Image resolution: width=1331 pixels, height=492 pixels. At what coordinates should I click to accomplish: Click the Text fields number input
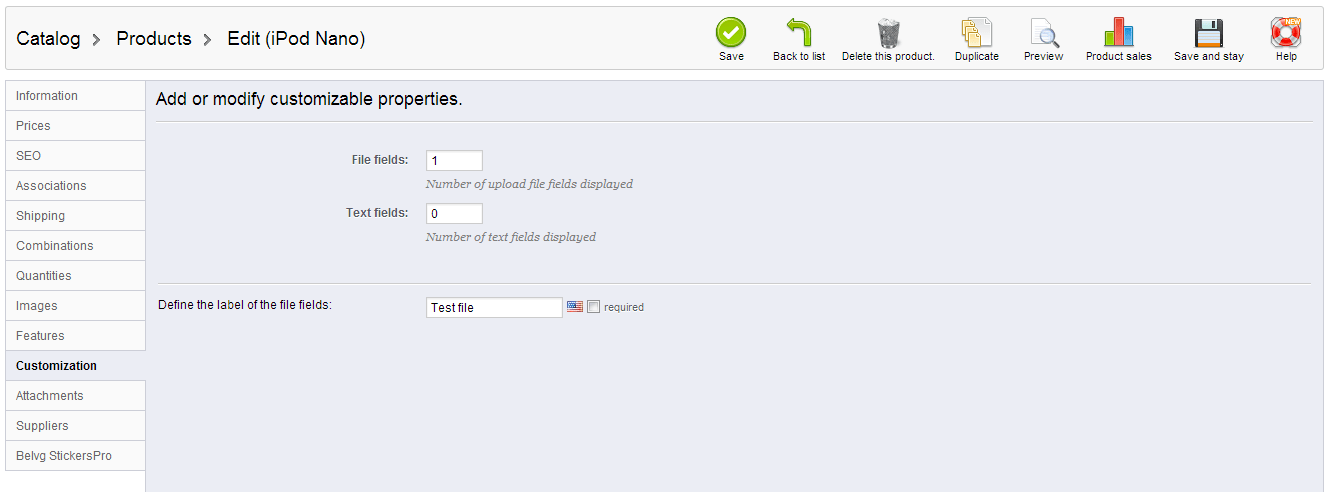454,214
